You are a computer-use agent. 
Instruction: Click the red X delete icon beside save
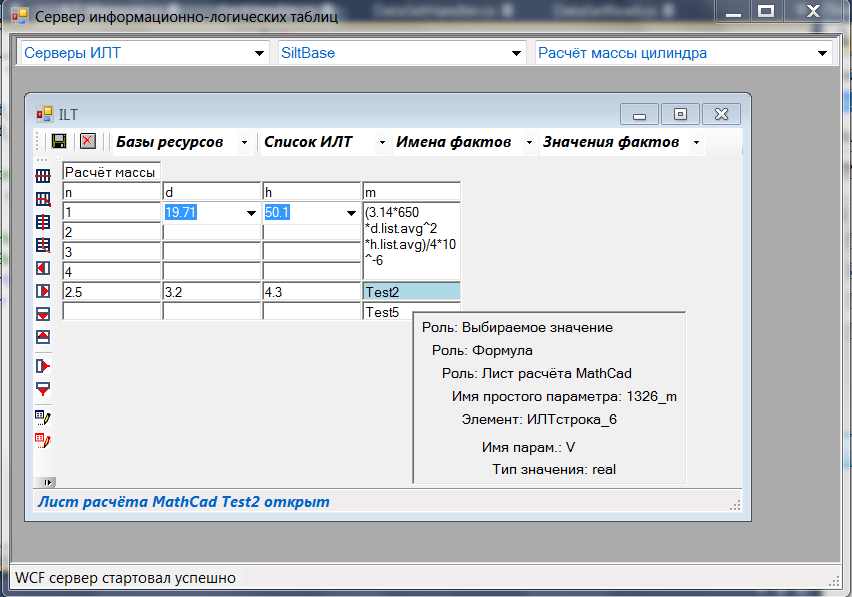coord(87,141)
